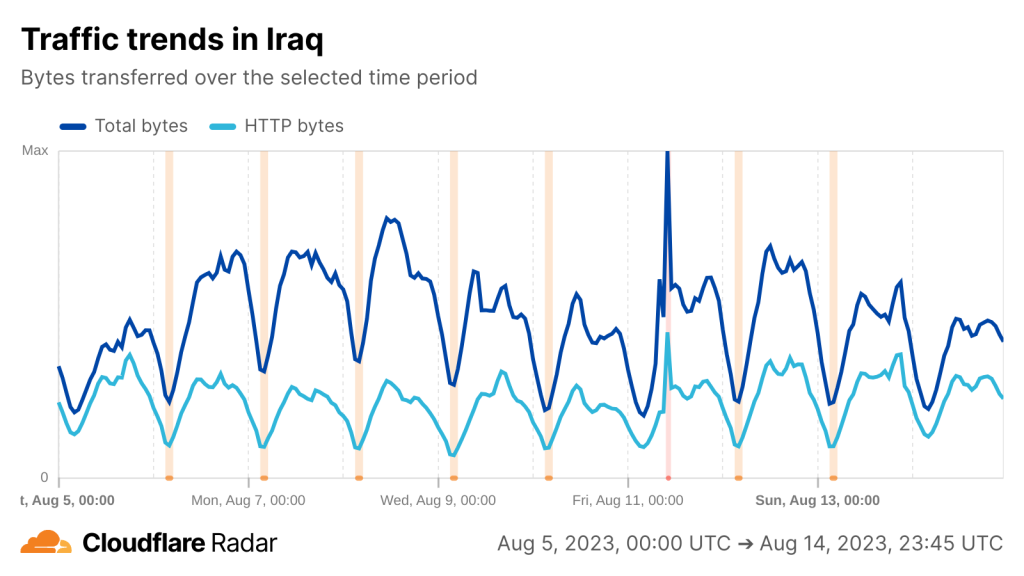
Task: Select the orange dot above Mon, Aug 7 label
Action: [x=264, y=479]
